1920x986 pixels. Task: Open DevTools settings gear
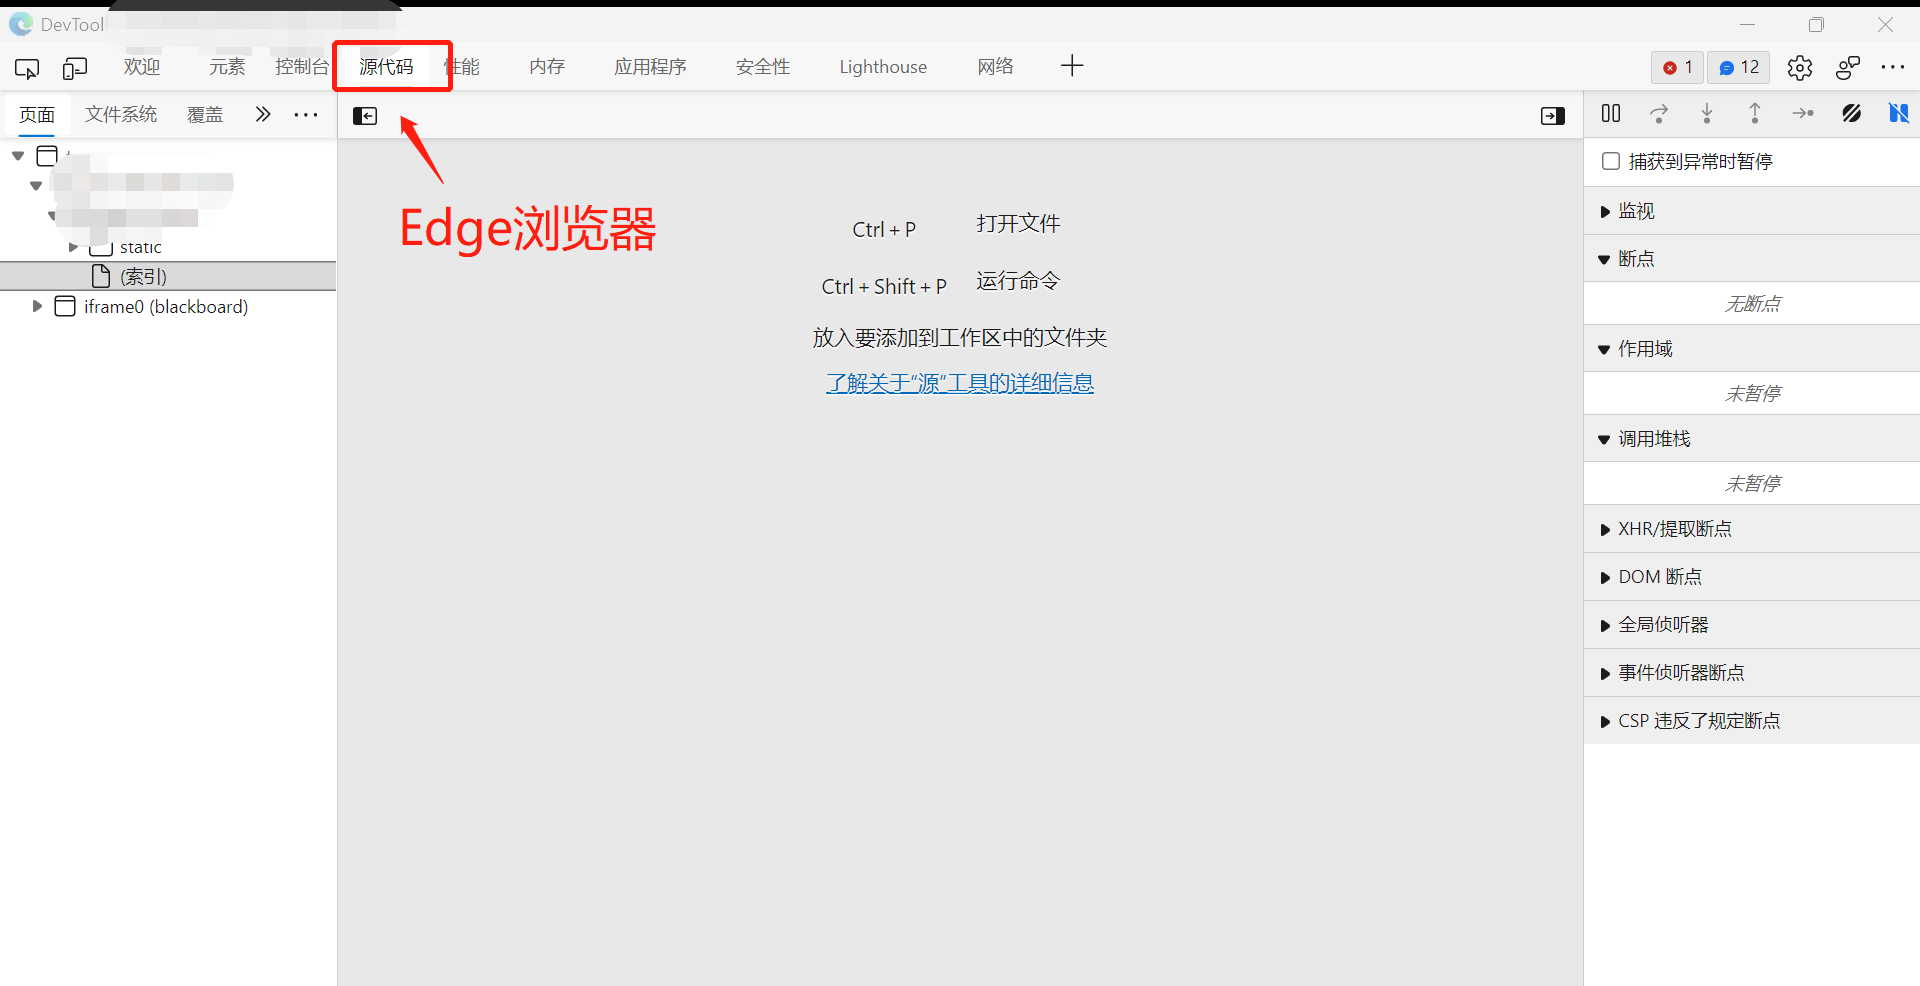(1800, 67)
